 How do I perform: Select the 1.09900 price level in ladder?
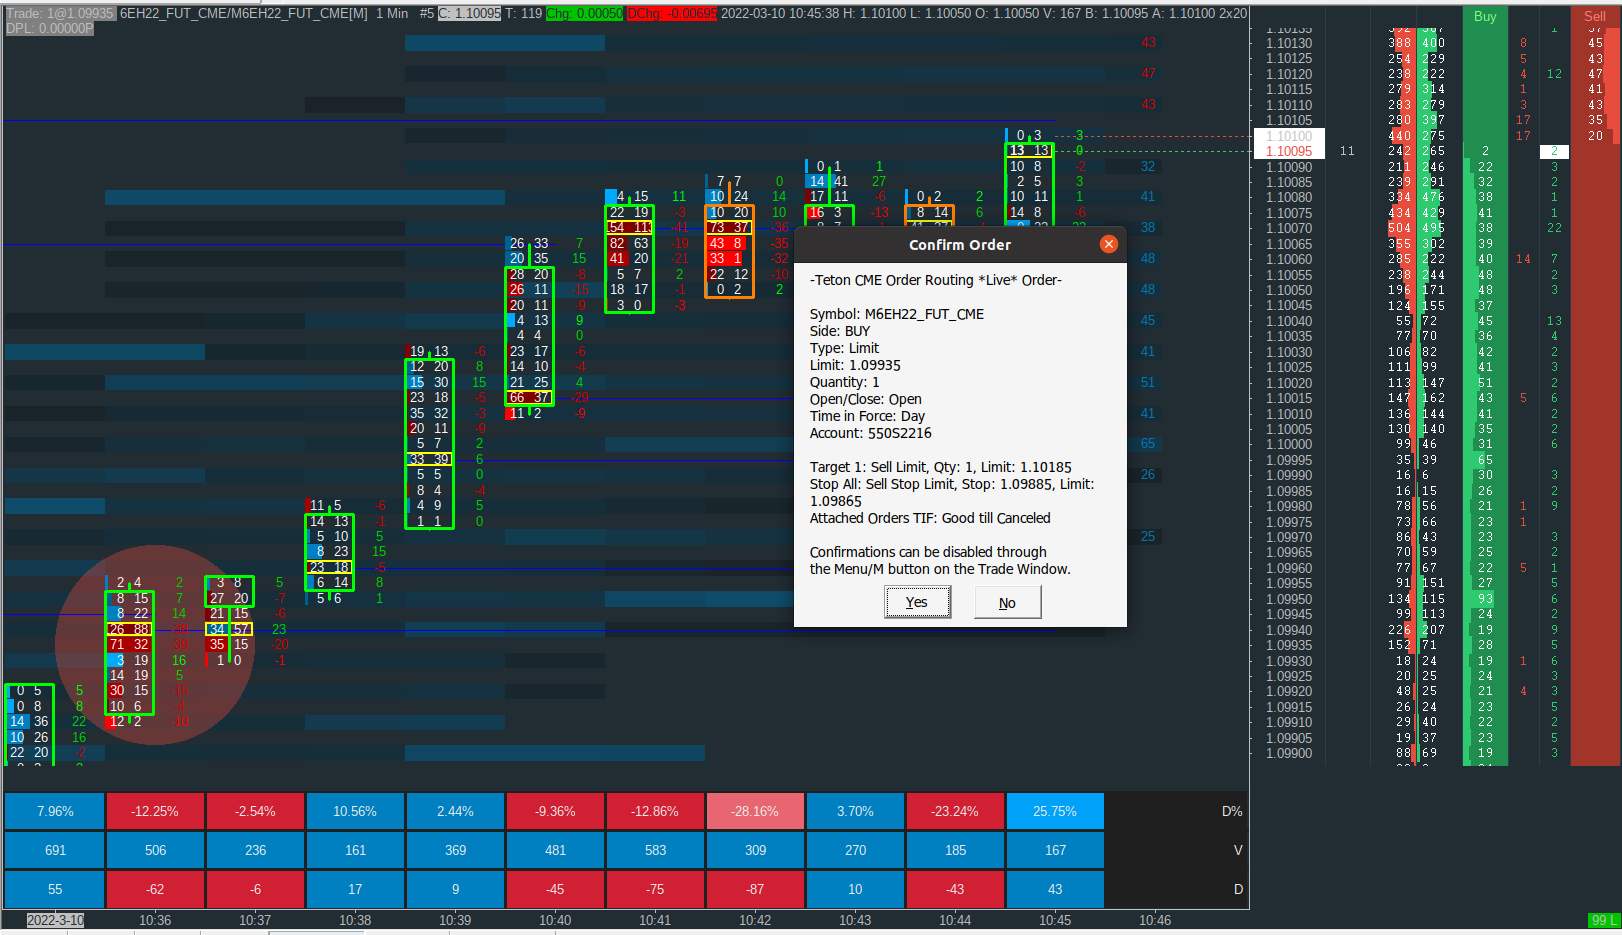click(1289, 753)
